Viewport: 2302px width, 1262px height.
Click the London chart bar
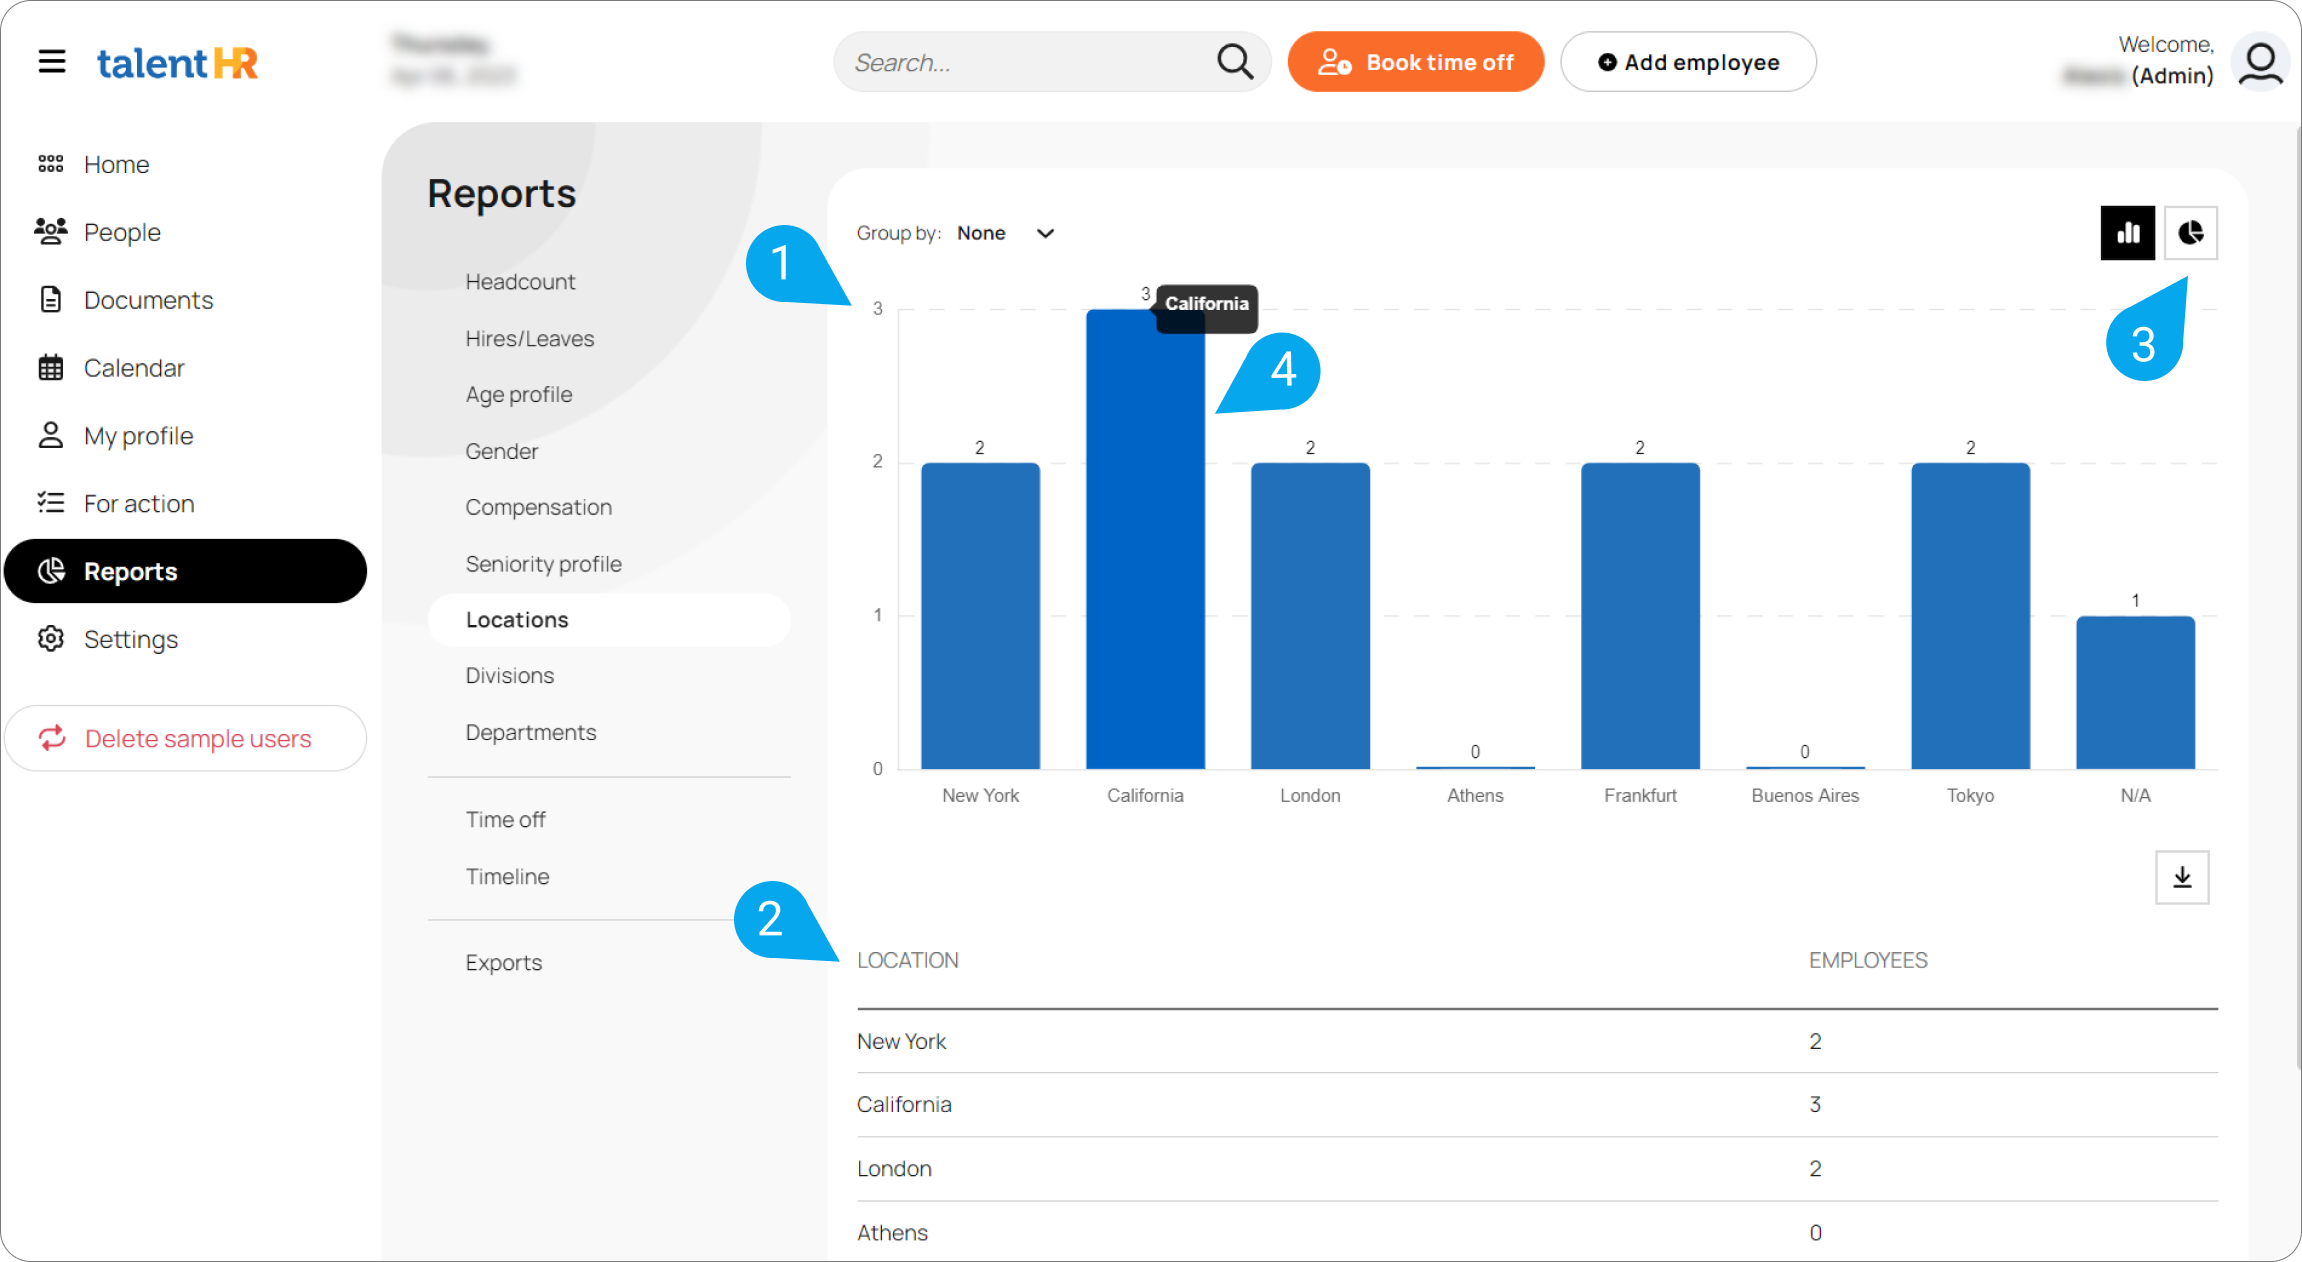tap(1310, 616)
